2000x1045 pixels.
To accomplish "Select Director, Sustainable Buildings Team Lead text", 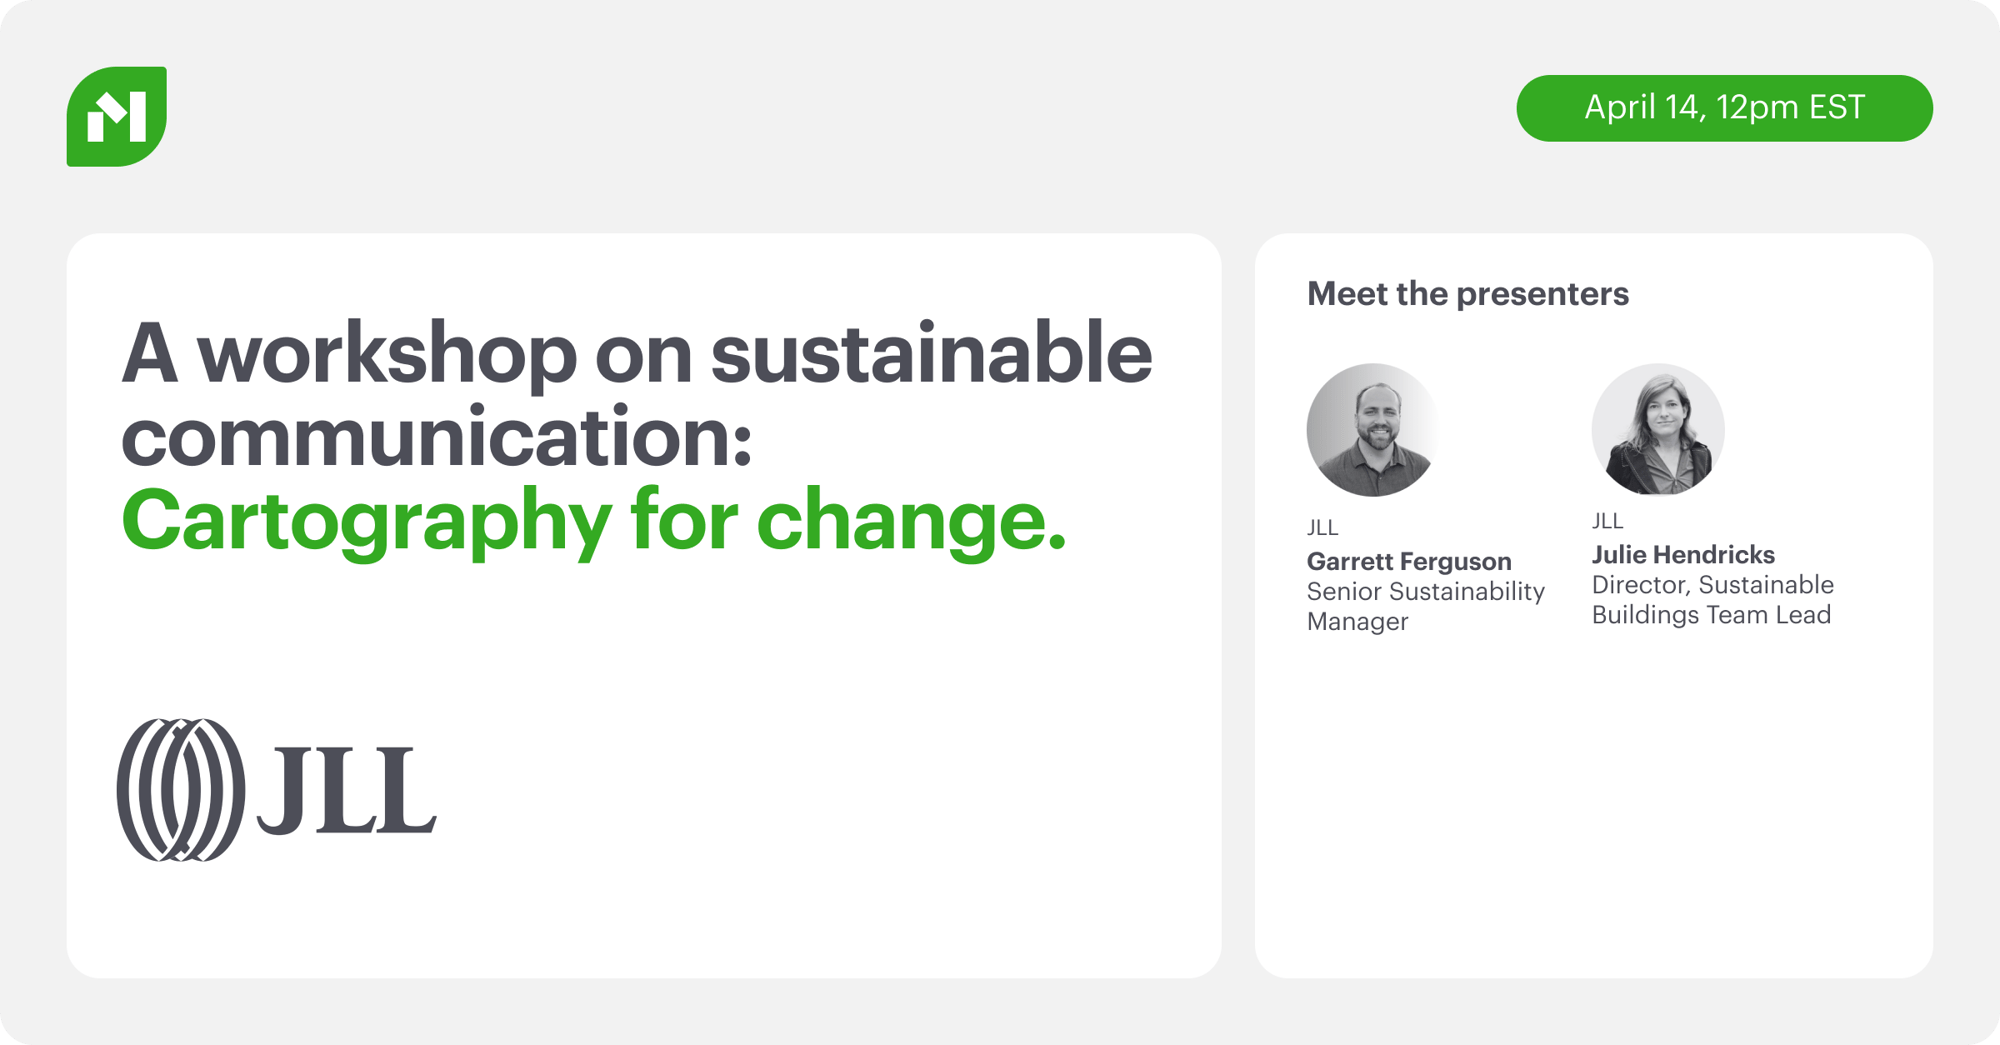I will [1713, 599].
